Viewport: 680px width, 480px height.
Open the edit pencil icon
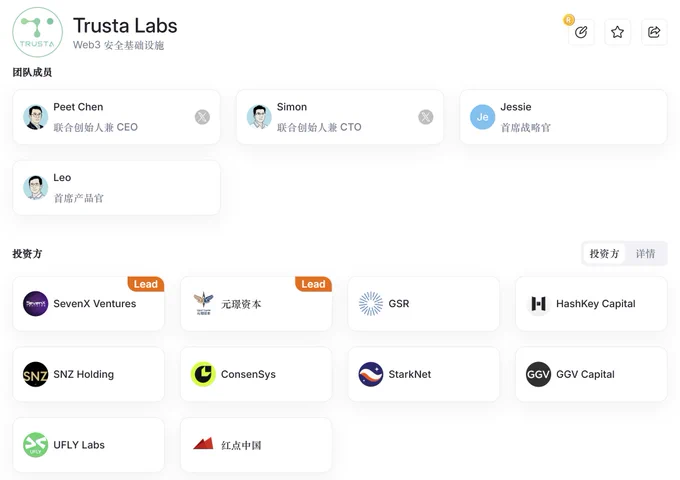[581, 32]
